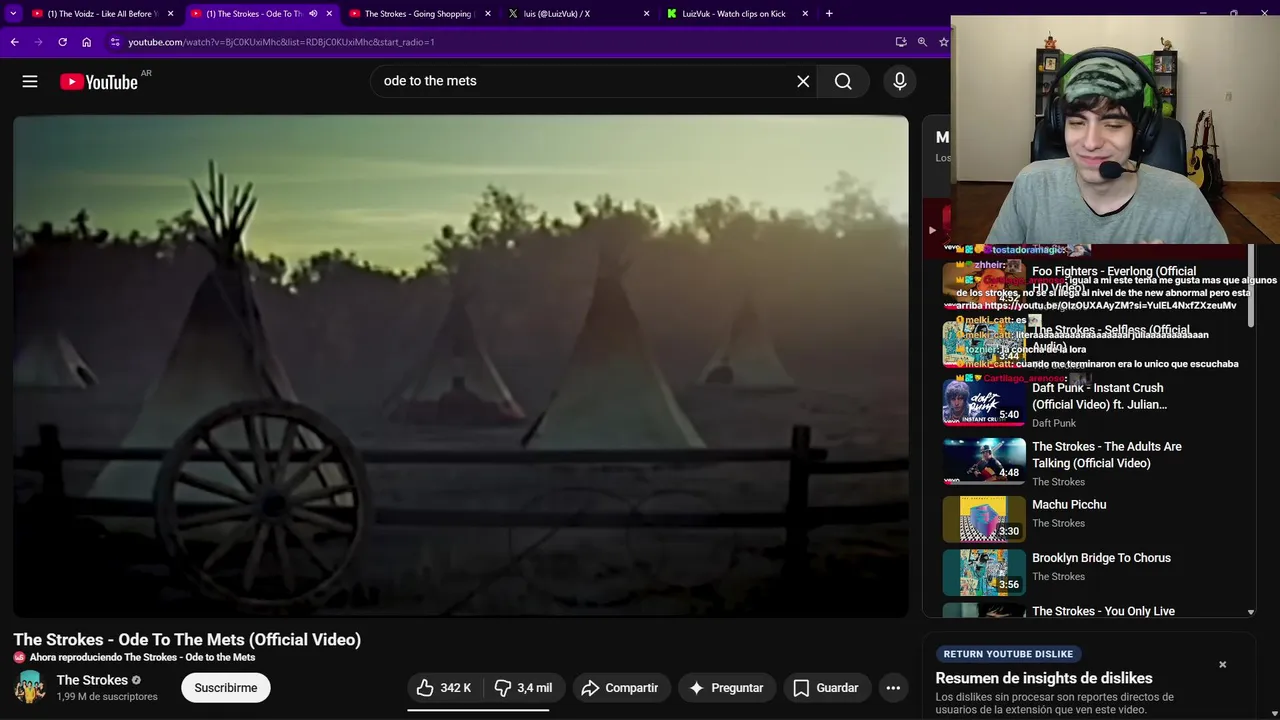This screenshot has height=720, width=1280.
Task: Open Daft Punk Instant Crush thumbnail
Action: pos(984,402)
